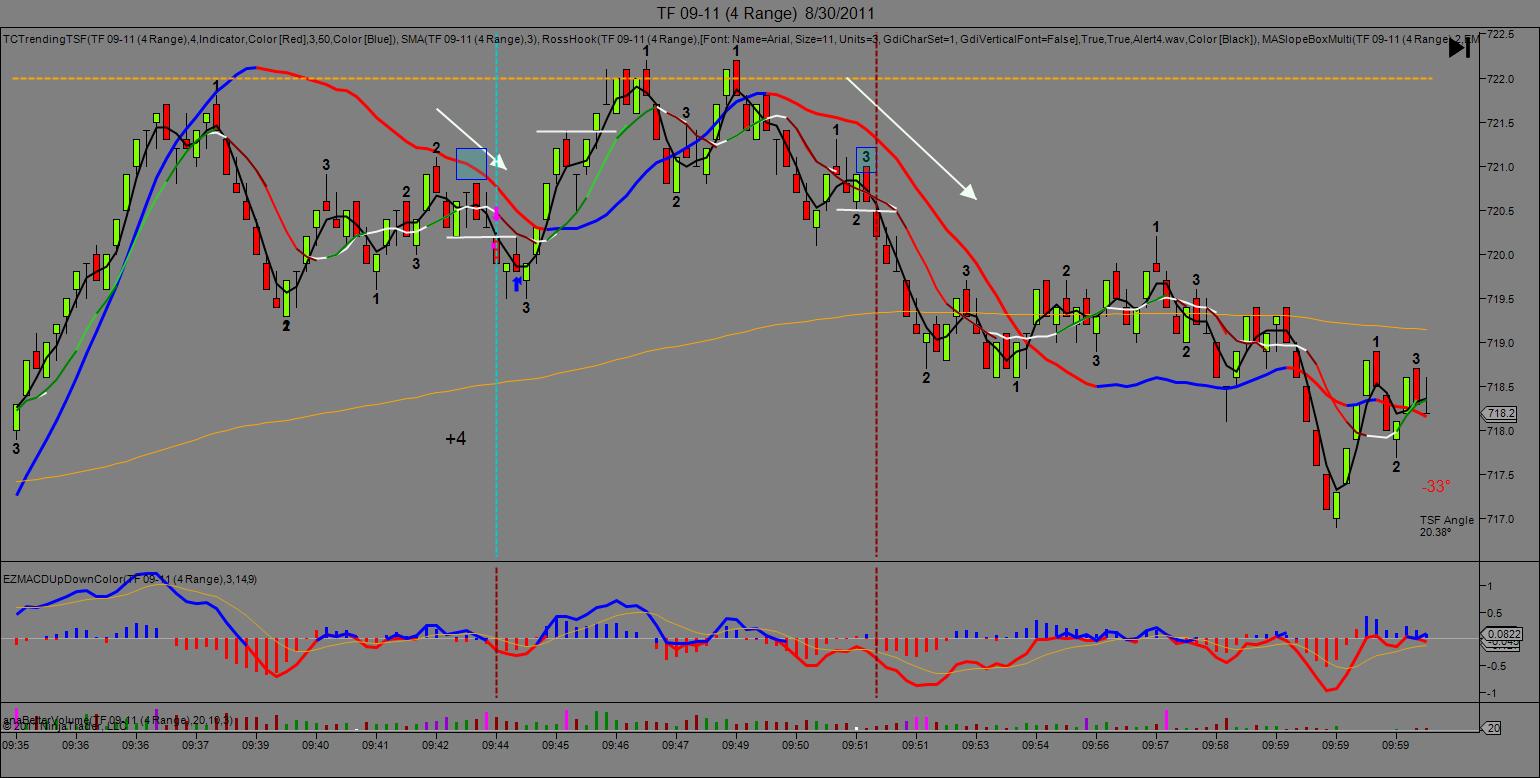Select the chart title TF 09-11 (4 Range) 8/30/2011

click(766, 13)
